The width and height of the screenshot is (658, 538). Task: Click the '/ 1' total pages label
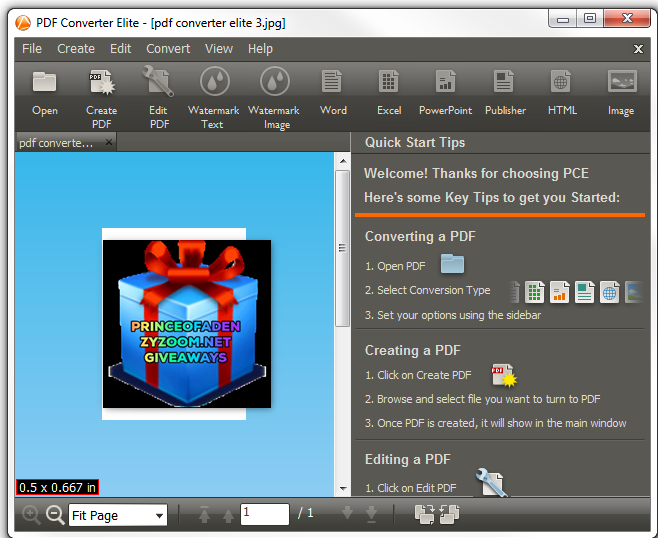click(306, 513)
